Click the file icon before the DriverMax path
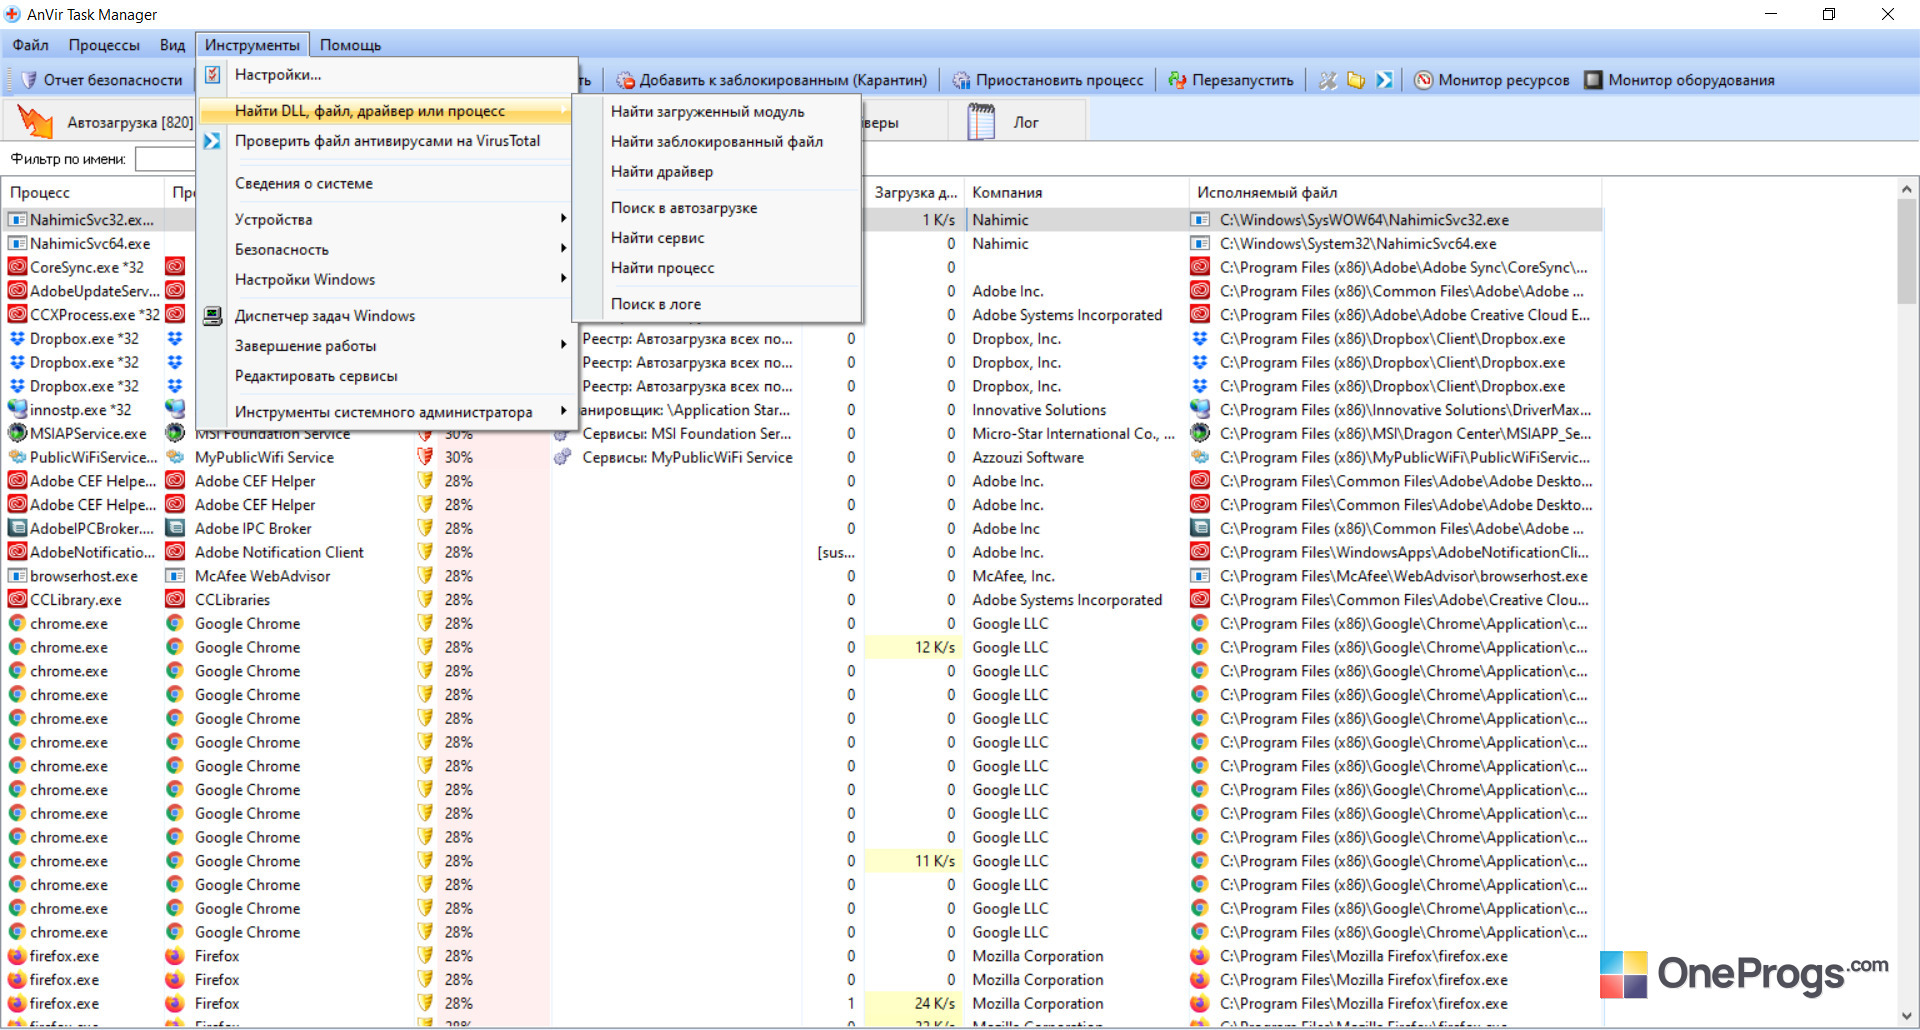1920x1030 pixels. [1200, 410]
